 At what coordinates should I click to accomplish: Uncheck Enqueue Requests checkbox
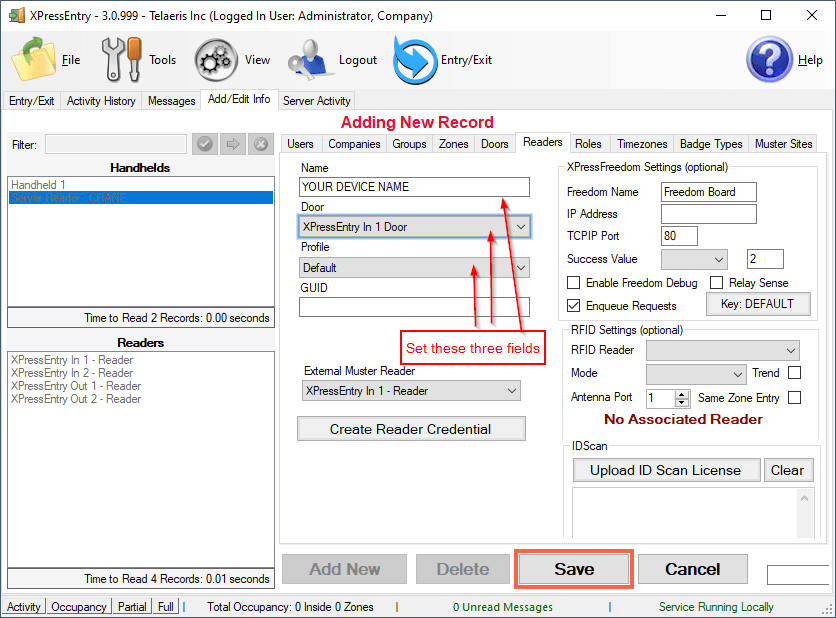574,305
